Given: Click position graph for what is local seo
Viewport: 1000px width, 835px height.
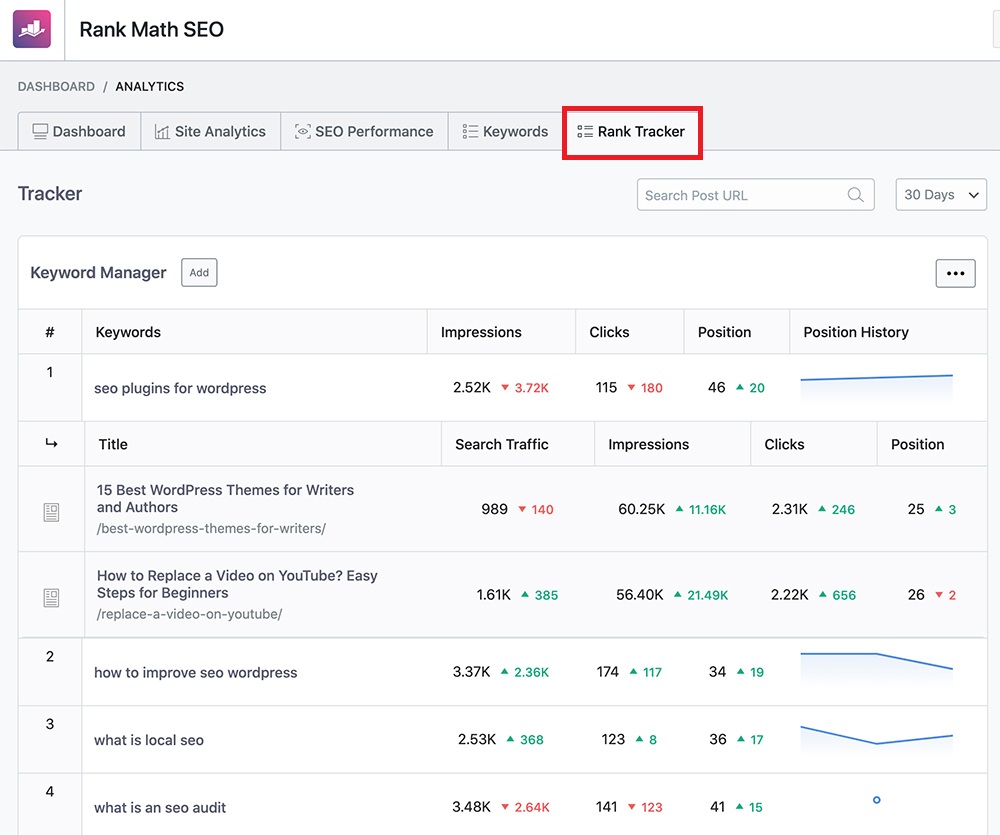Looking at the screenshot, I should point(876,738).
